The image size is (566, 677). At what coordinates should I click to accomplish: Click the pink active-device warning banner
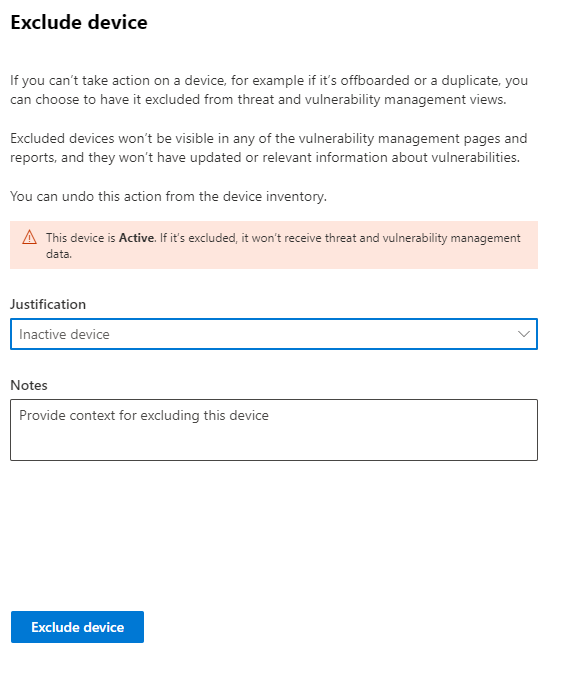(x=274, y=245)
